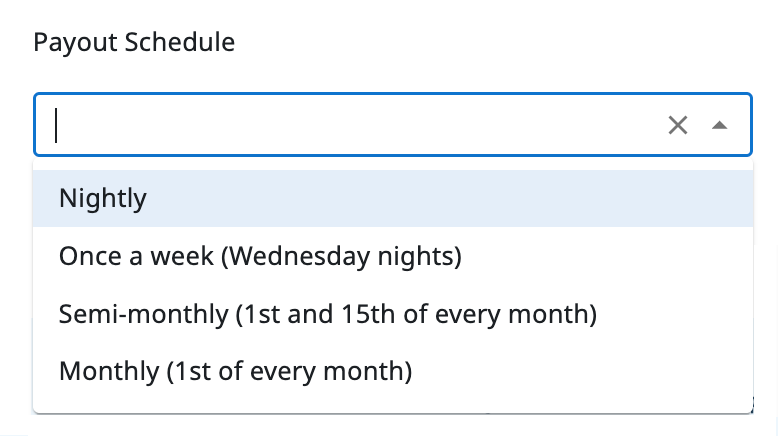The image size is (778, 436).
Task: Toggle the dropdown via the triangle arrow
Action: [719, 125]
